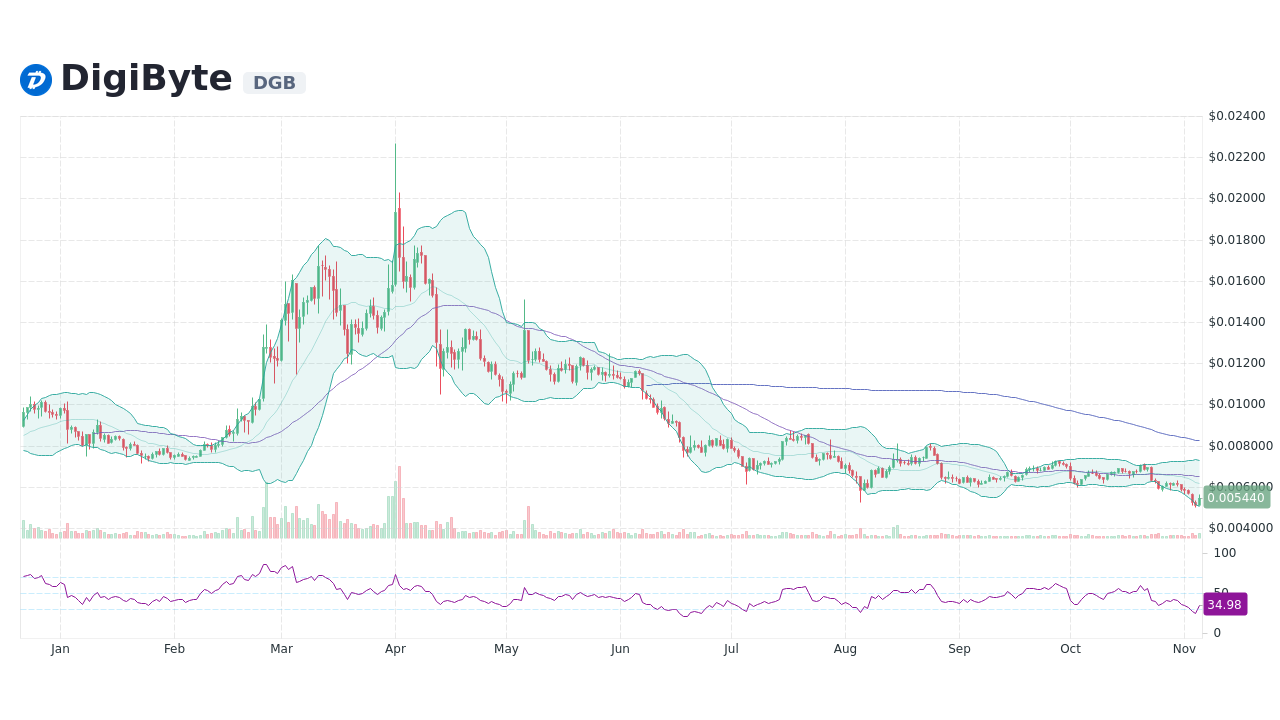
Task: Click the Aug label on time axis
Action: tap(845, 649)
